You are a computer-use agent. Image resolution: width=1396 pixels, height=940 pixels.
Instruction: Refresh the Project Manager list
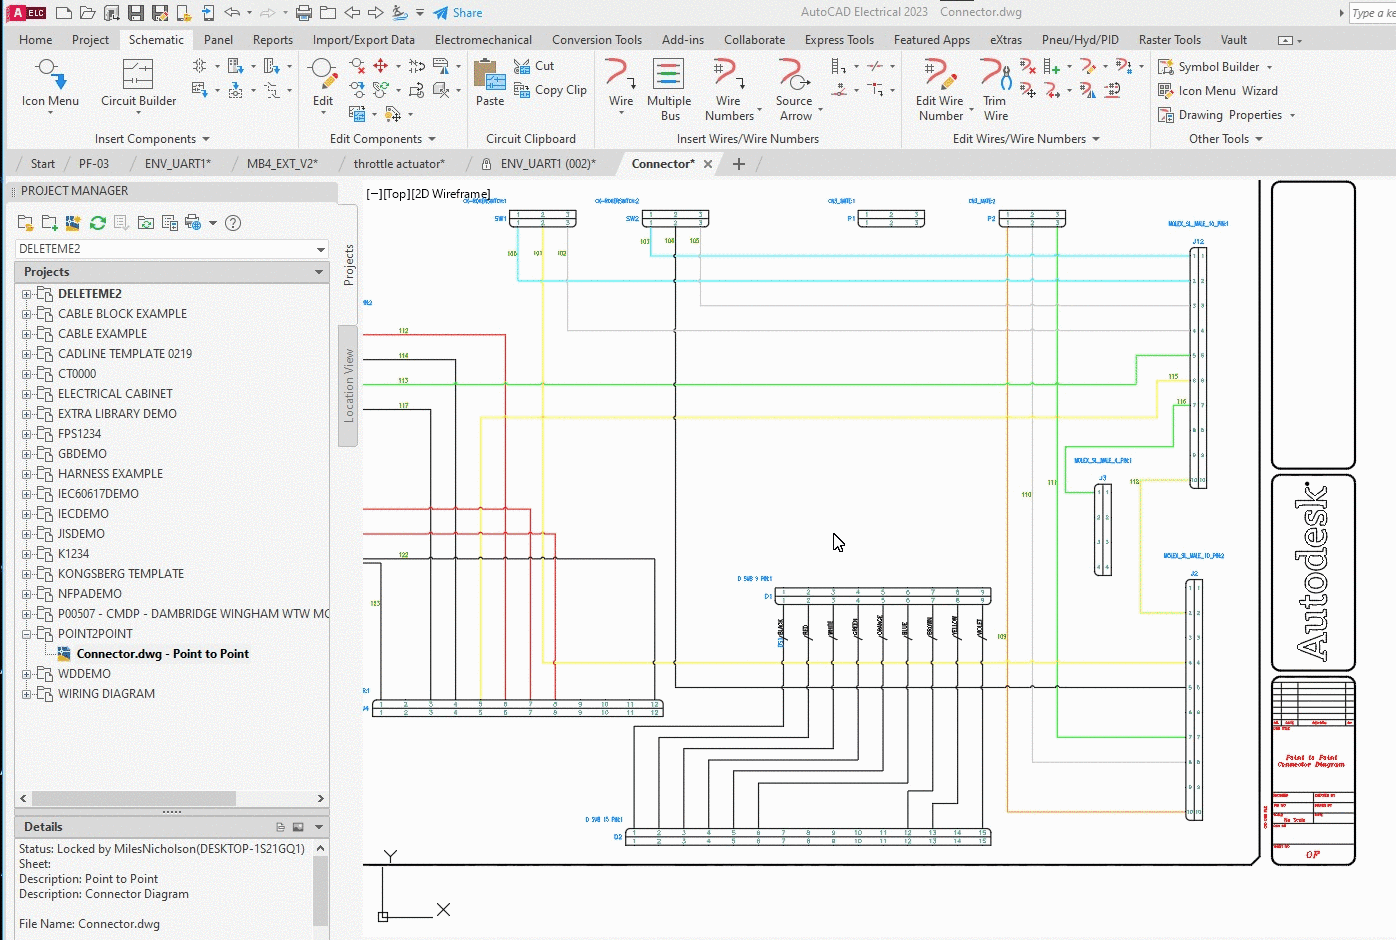tap(97, 223)
